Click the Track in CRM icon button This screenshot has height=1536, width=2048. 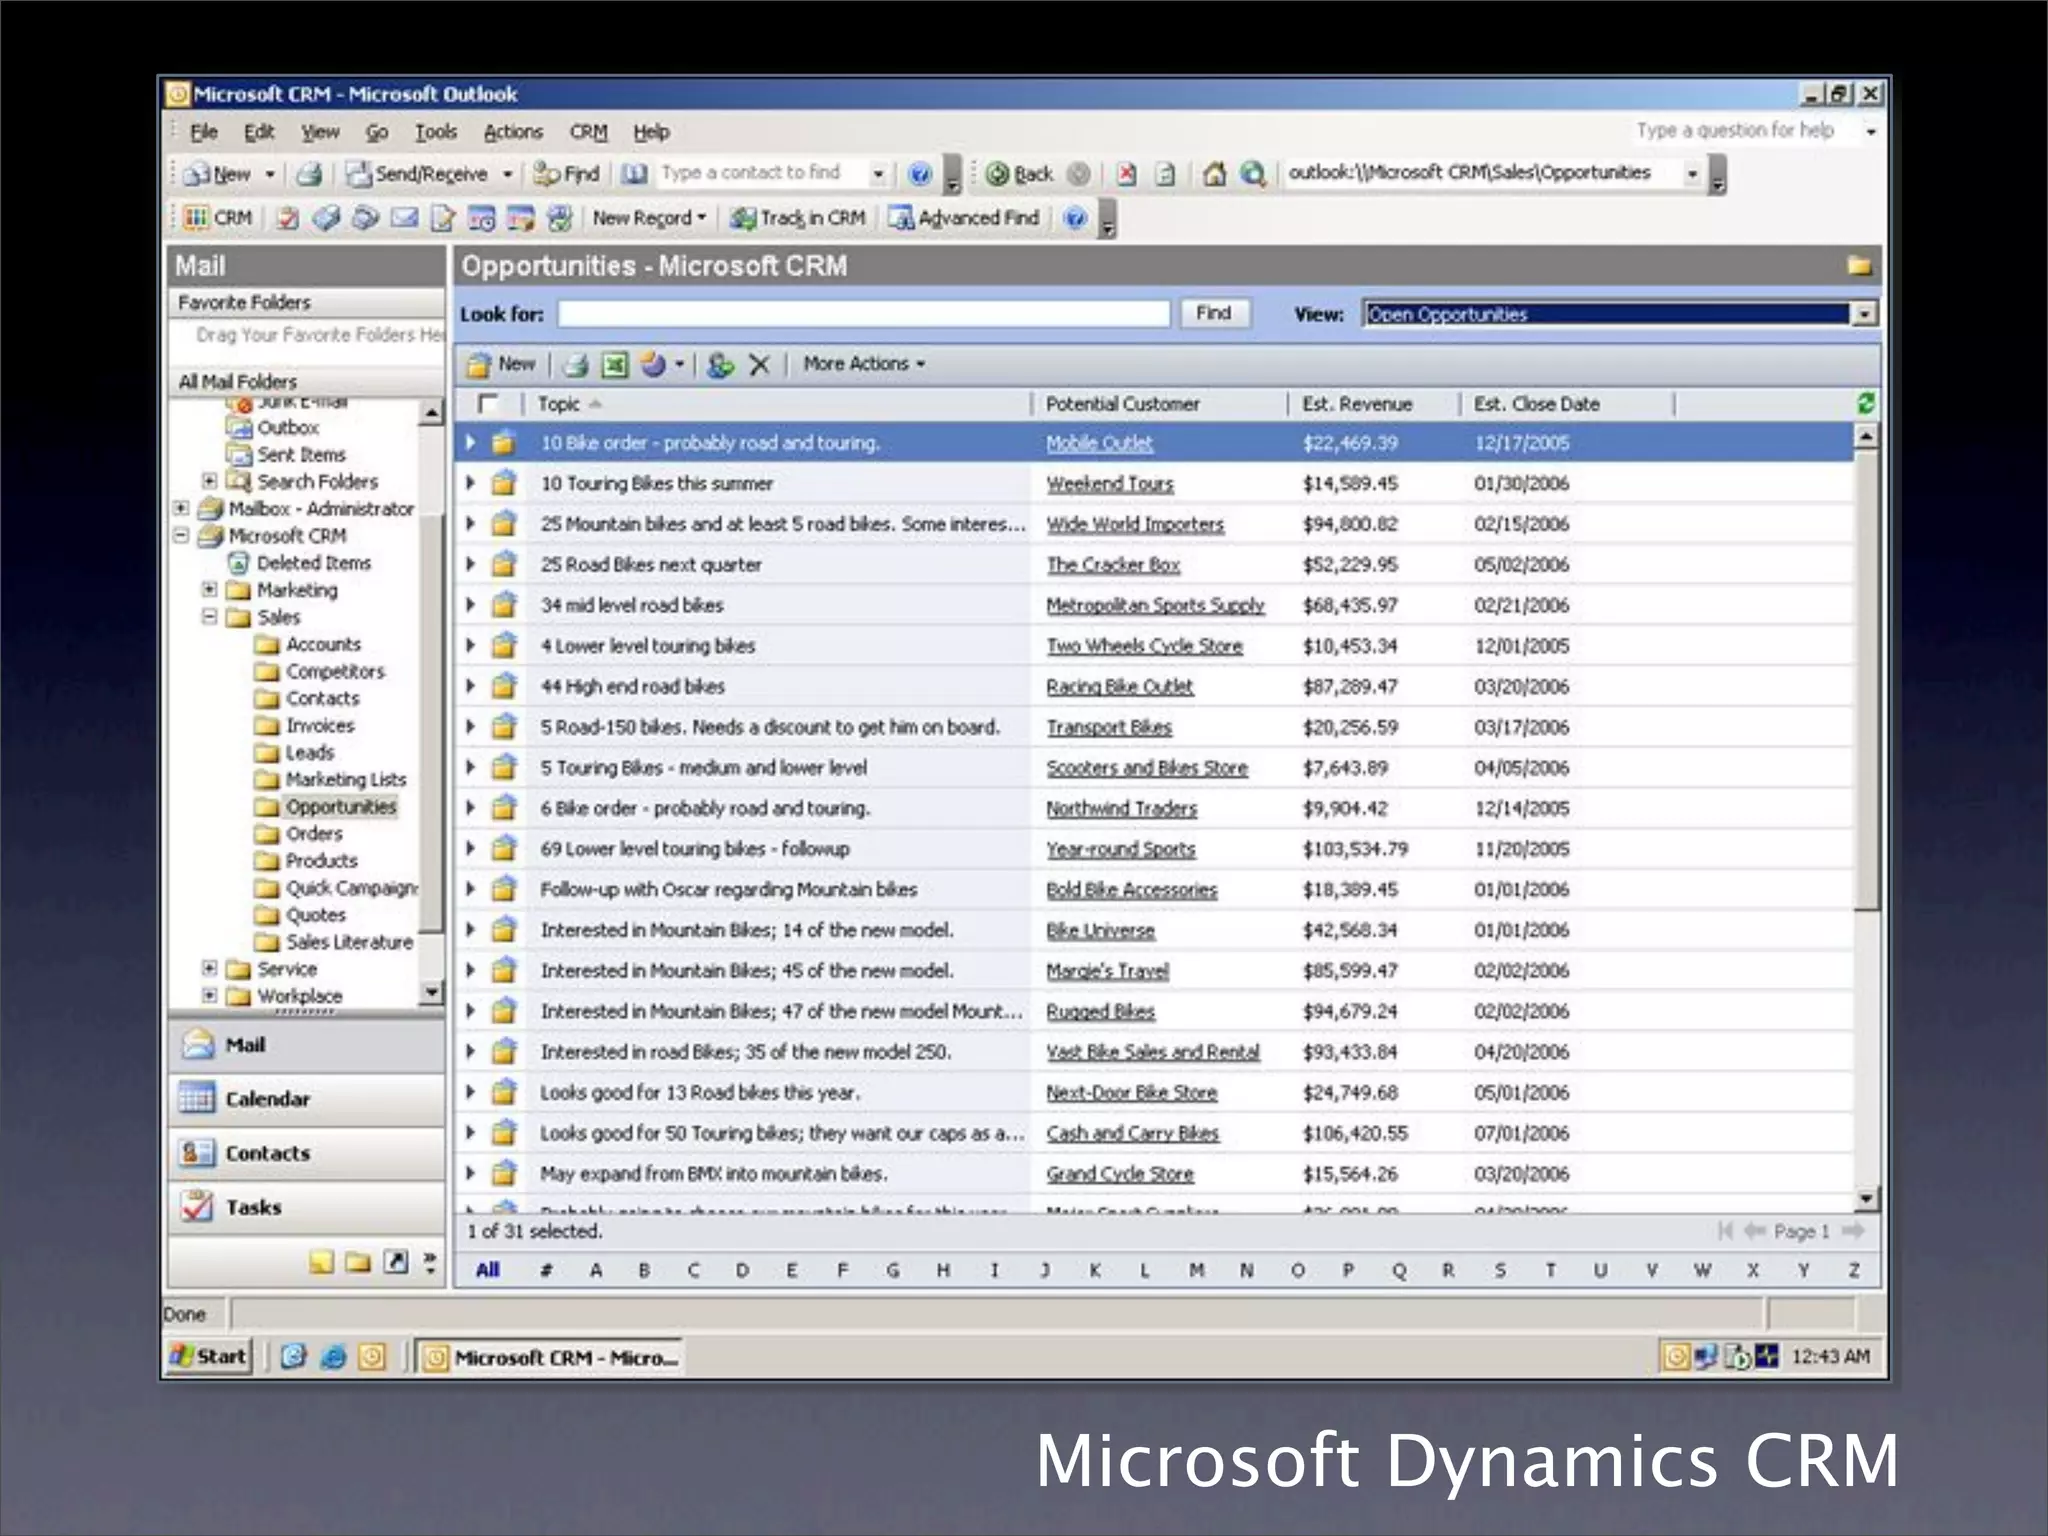pos(797,218)
